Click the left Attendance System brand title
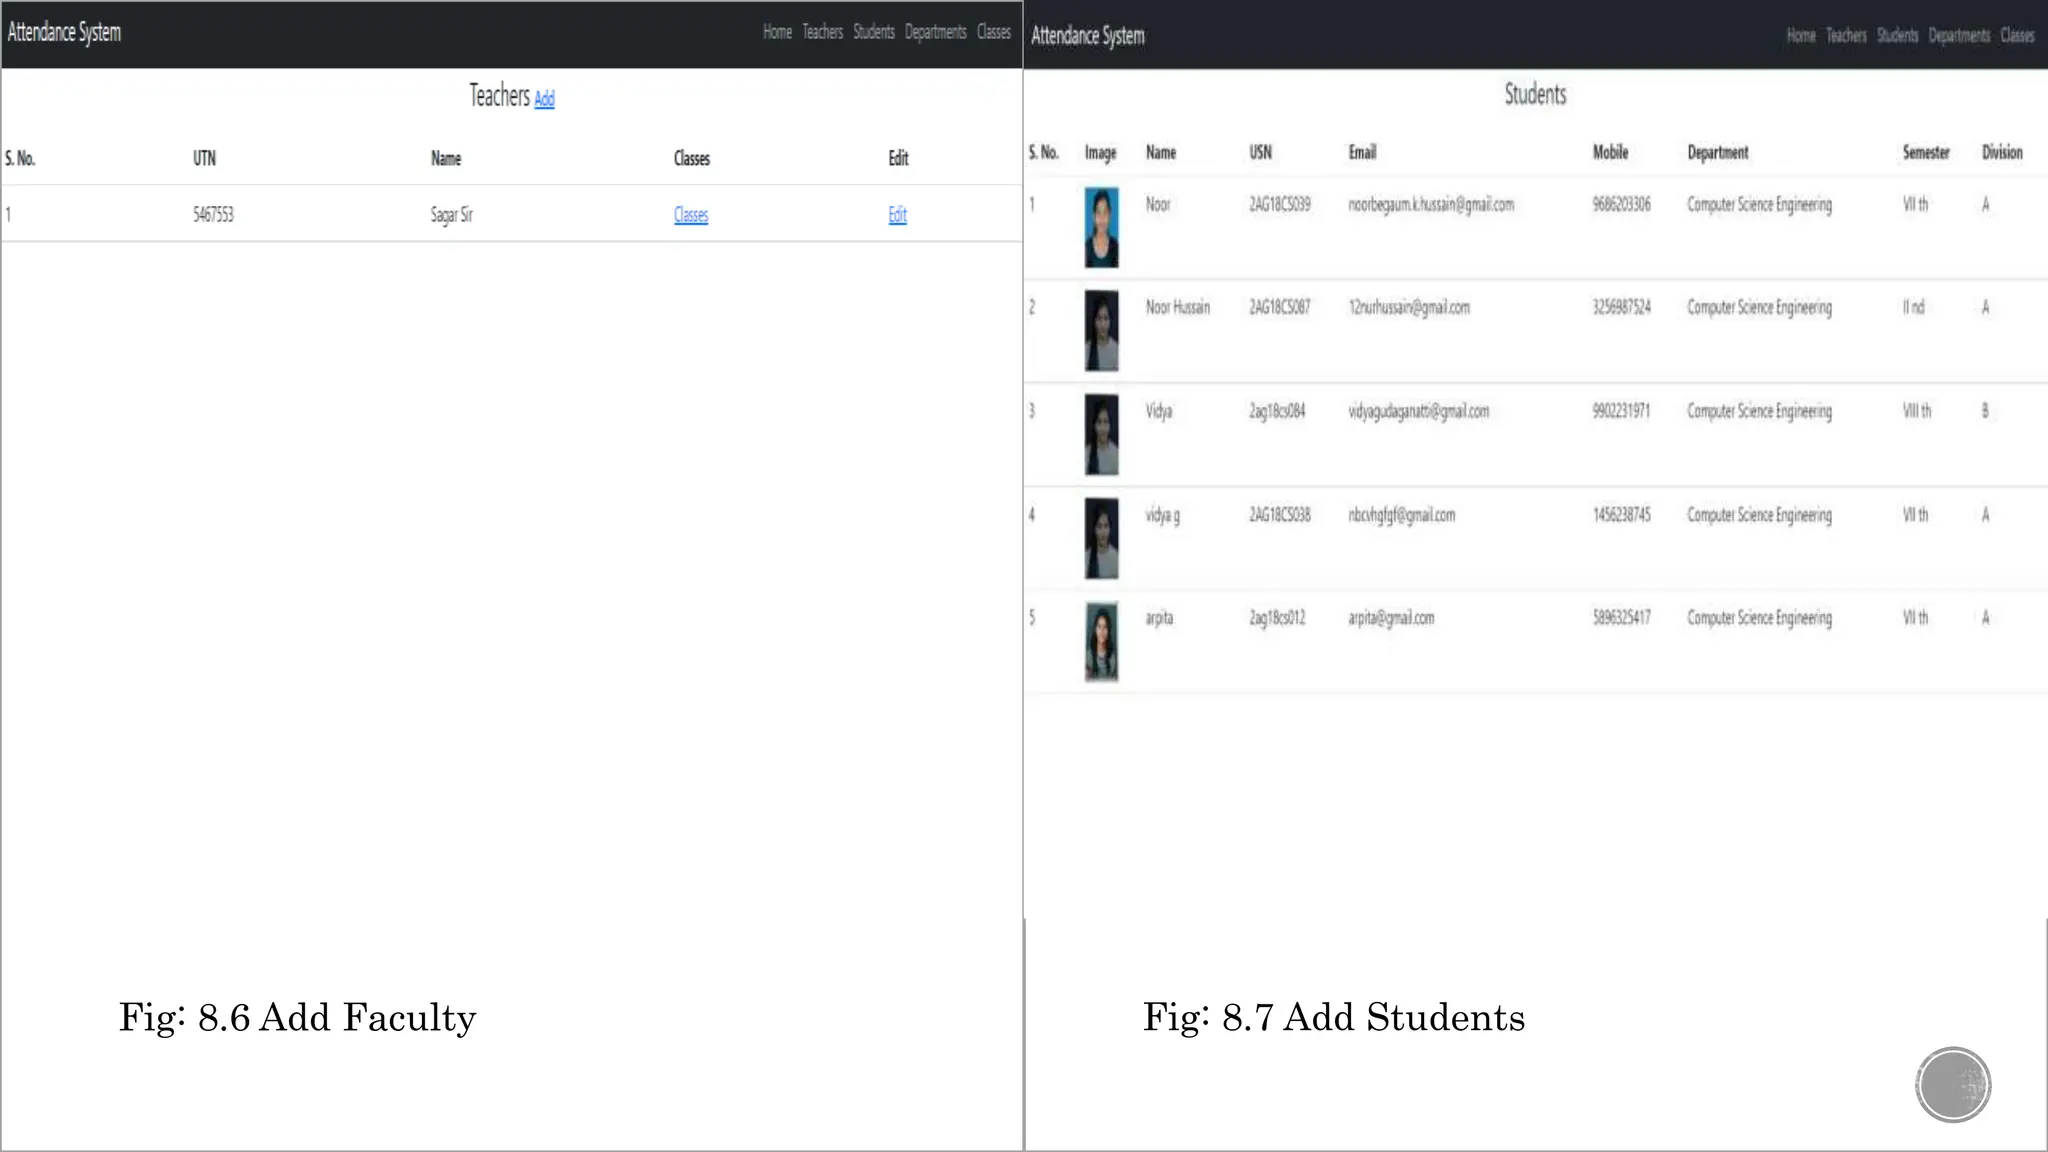 pyautogui.click(x=64, y=32)
